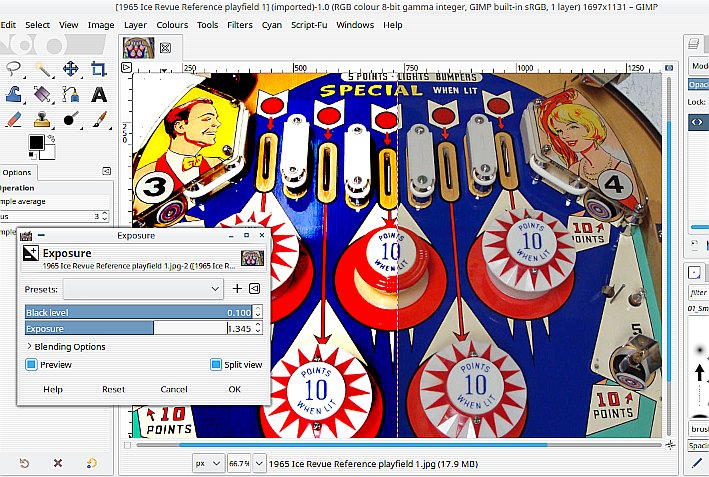Viewport: 709px width, 477px height.
Task: Open Exposure presets management menu icon
Action: coord(255,288)
